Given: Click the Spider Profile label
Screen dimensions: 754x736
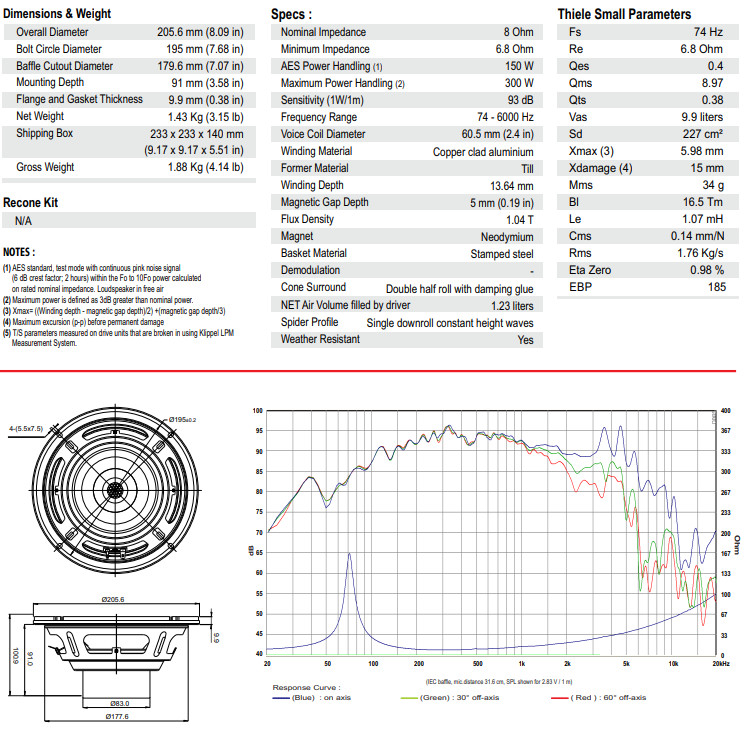Looking at the screenshot, I should [309, 322].
